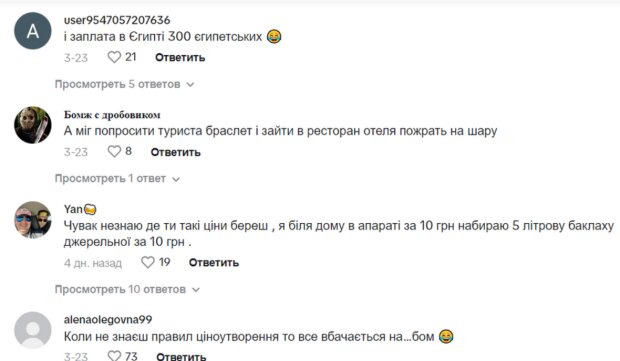Expand Просмотреть 5 ответов replies
620x361 pixels.
pos(125,84)
